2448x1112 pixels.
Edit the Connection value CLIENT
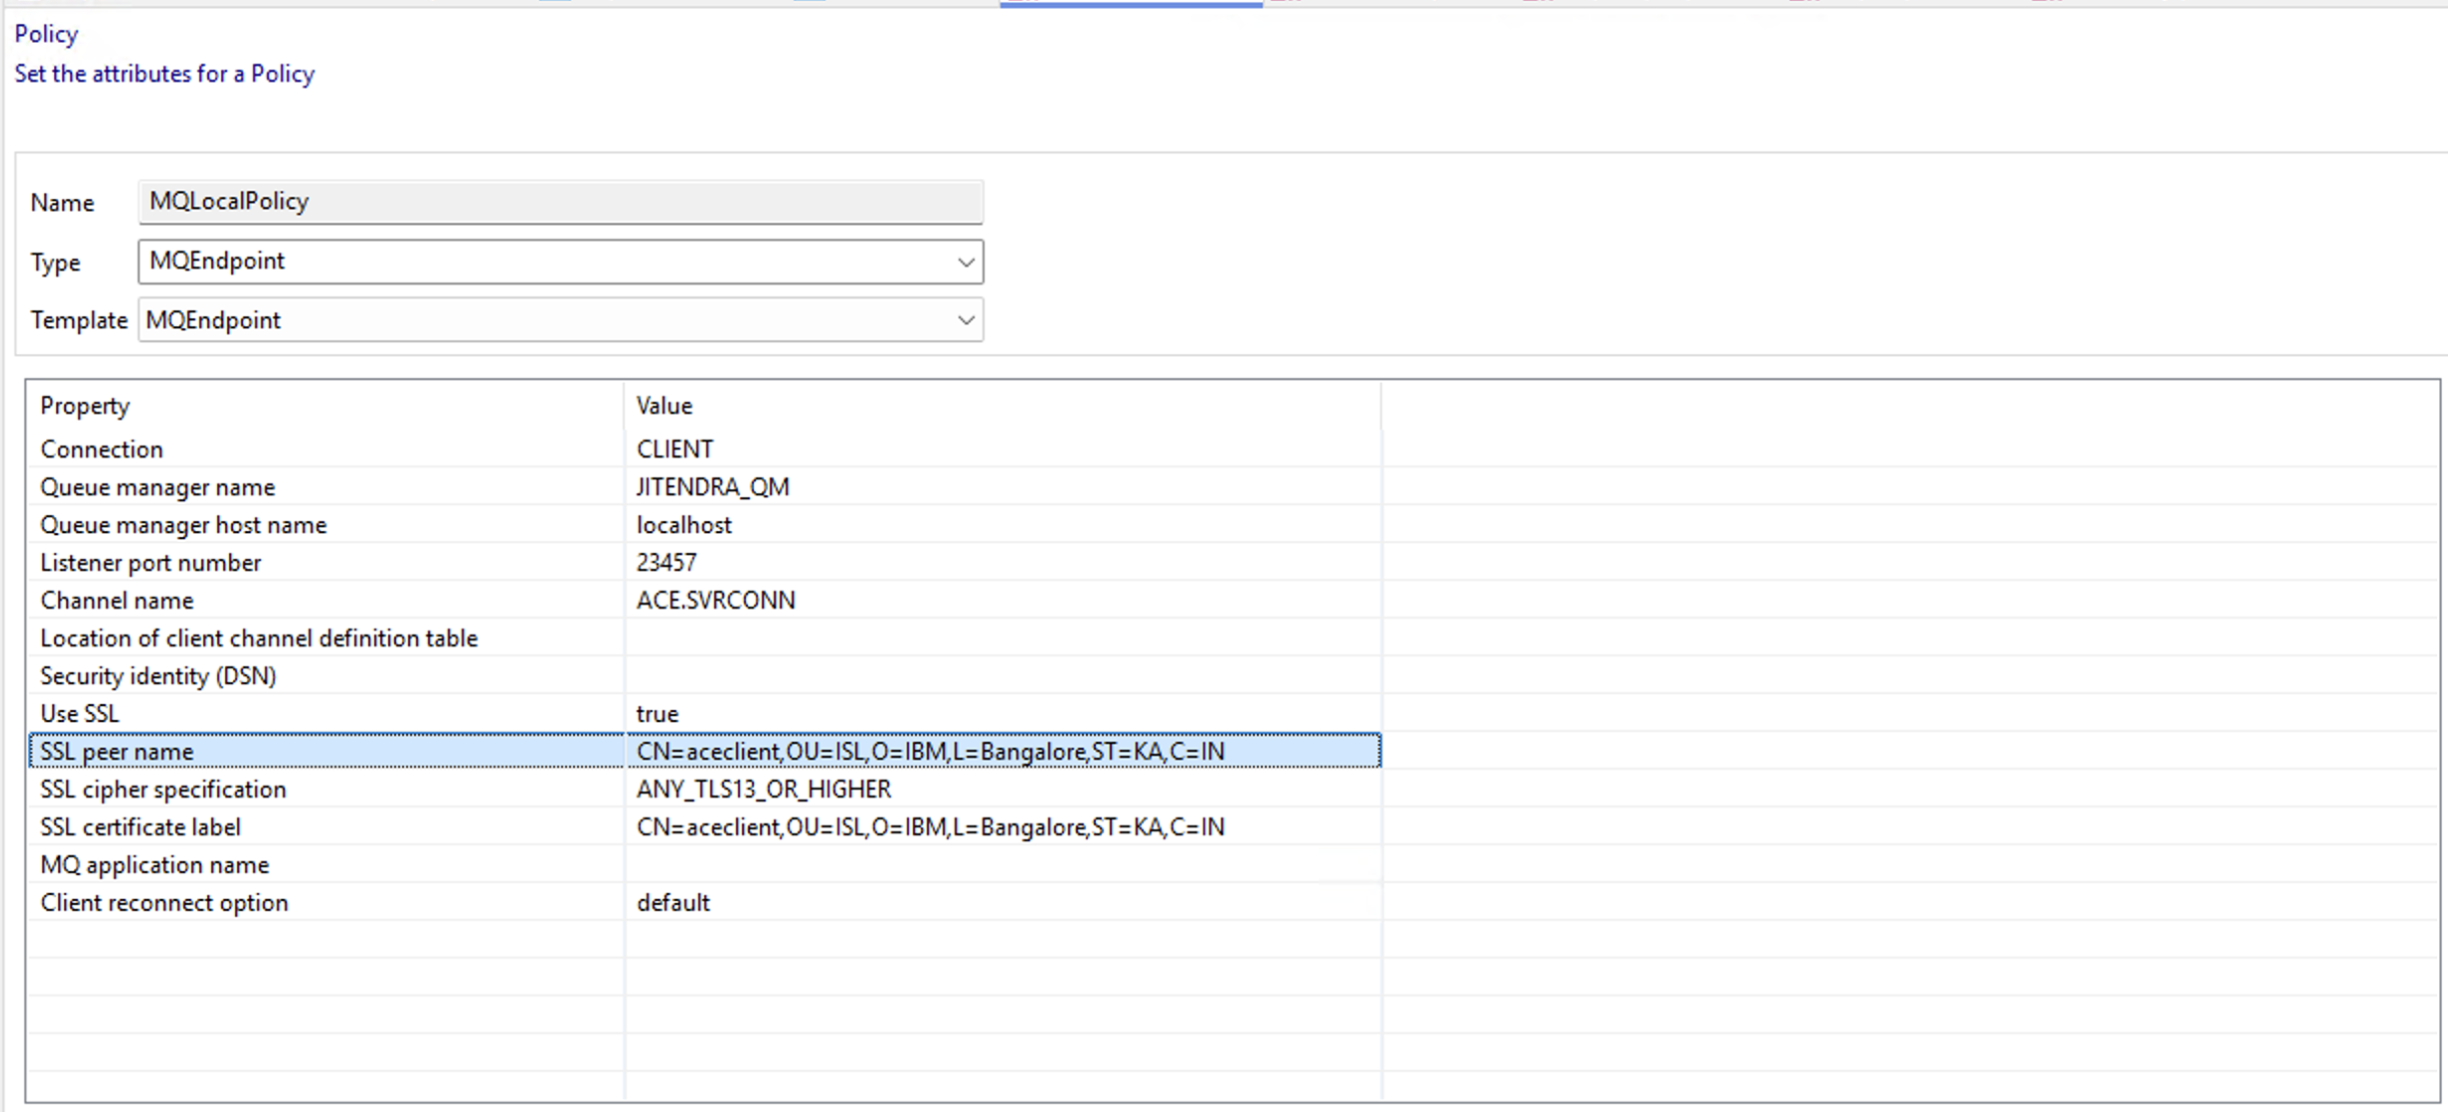(675, 449)
